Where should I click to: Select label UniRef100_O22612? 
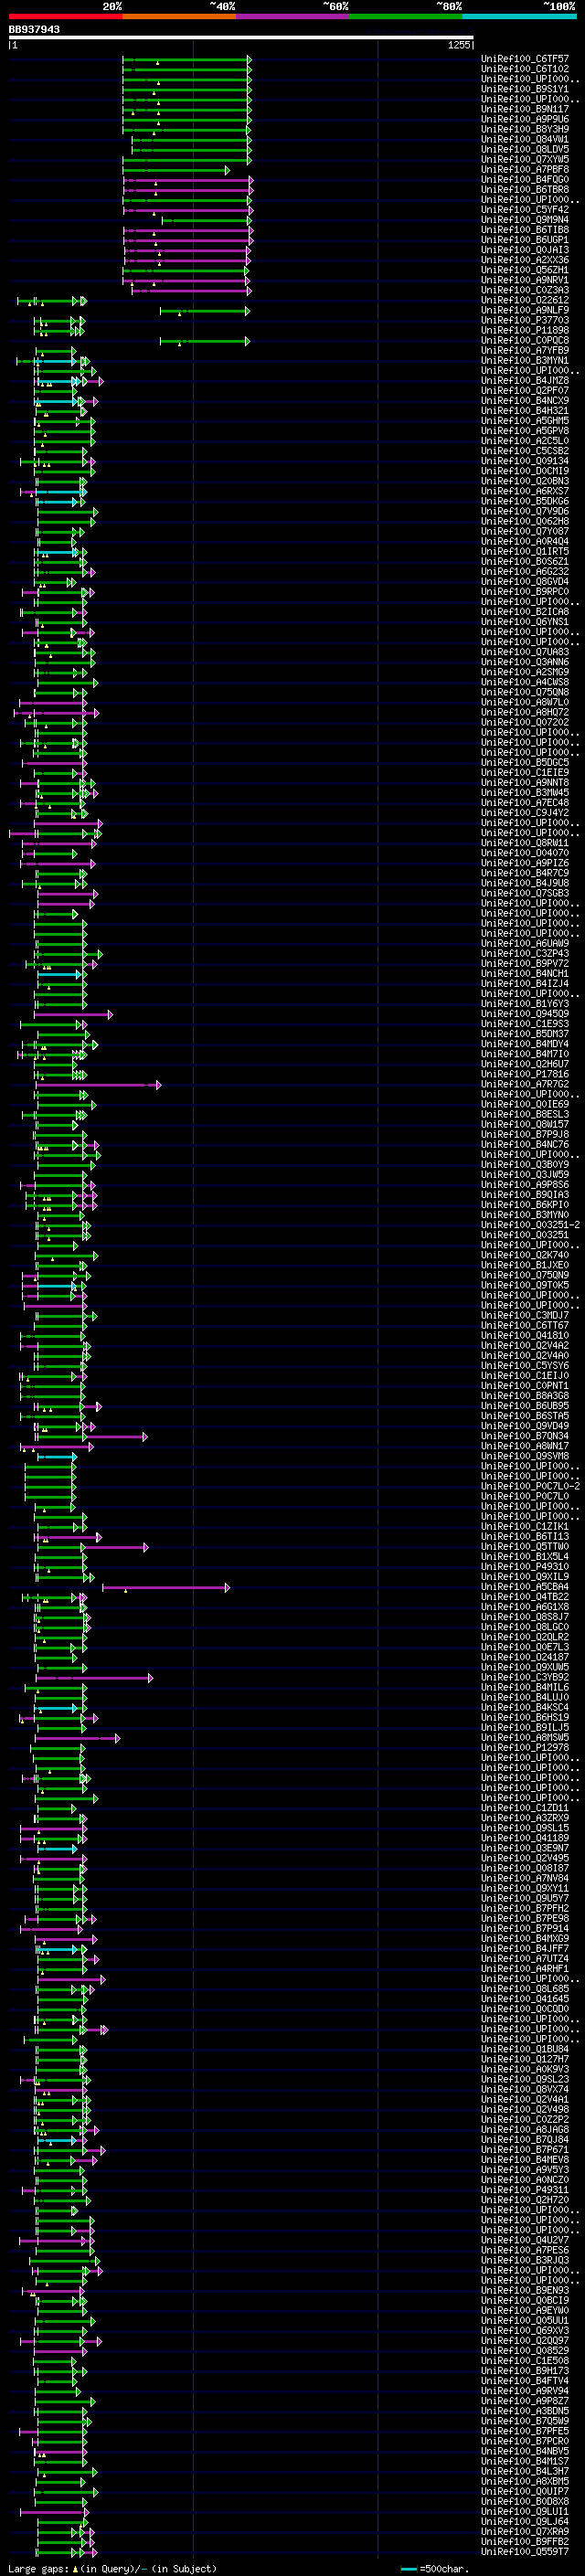525,300
